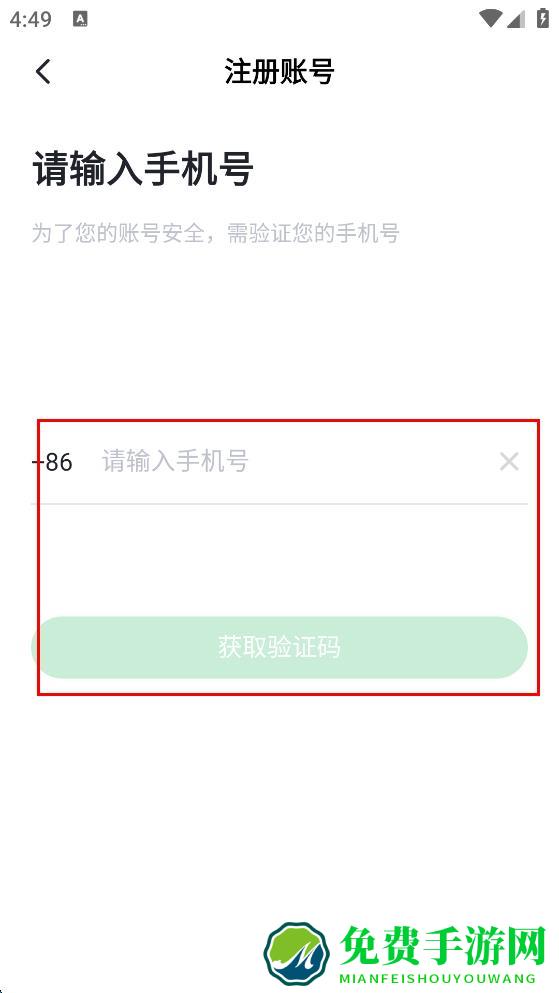The height and width of the screenshot is (993, 559).
Task: Tap the blank area above 获取验证码
Action: tap(279, 560)
